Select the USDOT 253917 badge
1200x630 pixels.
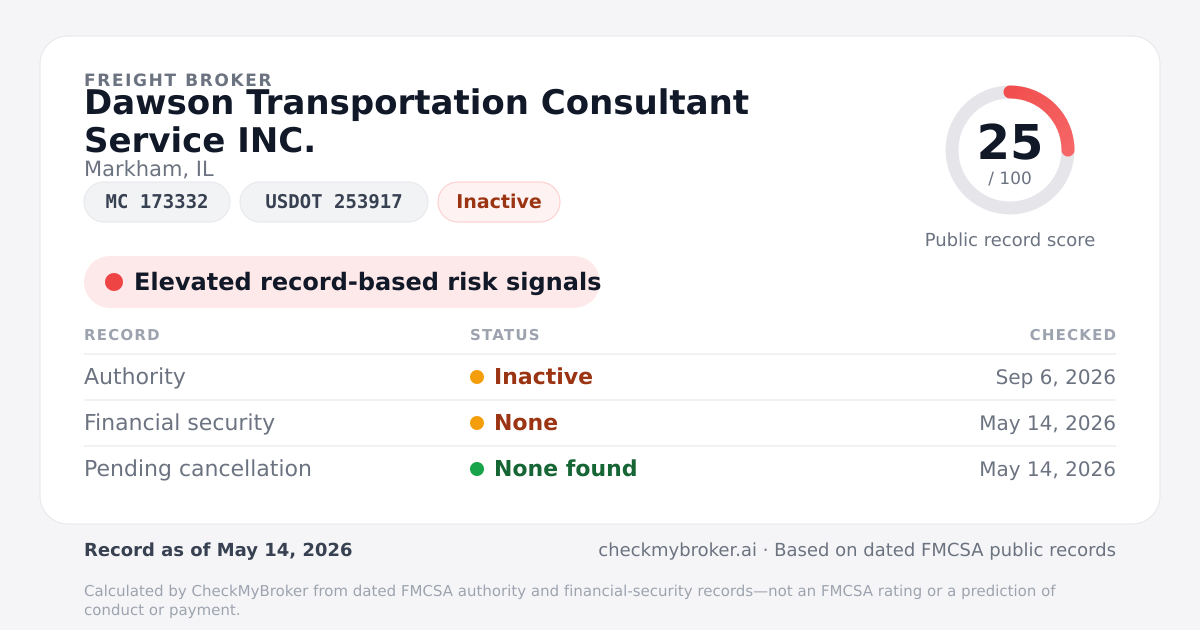334,202
